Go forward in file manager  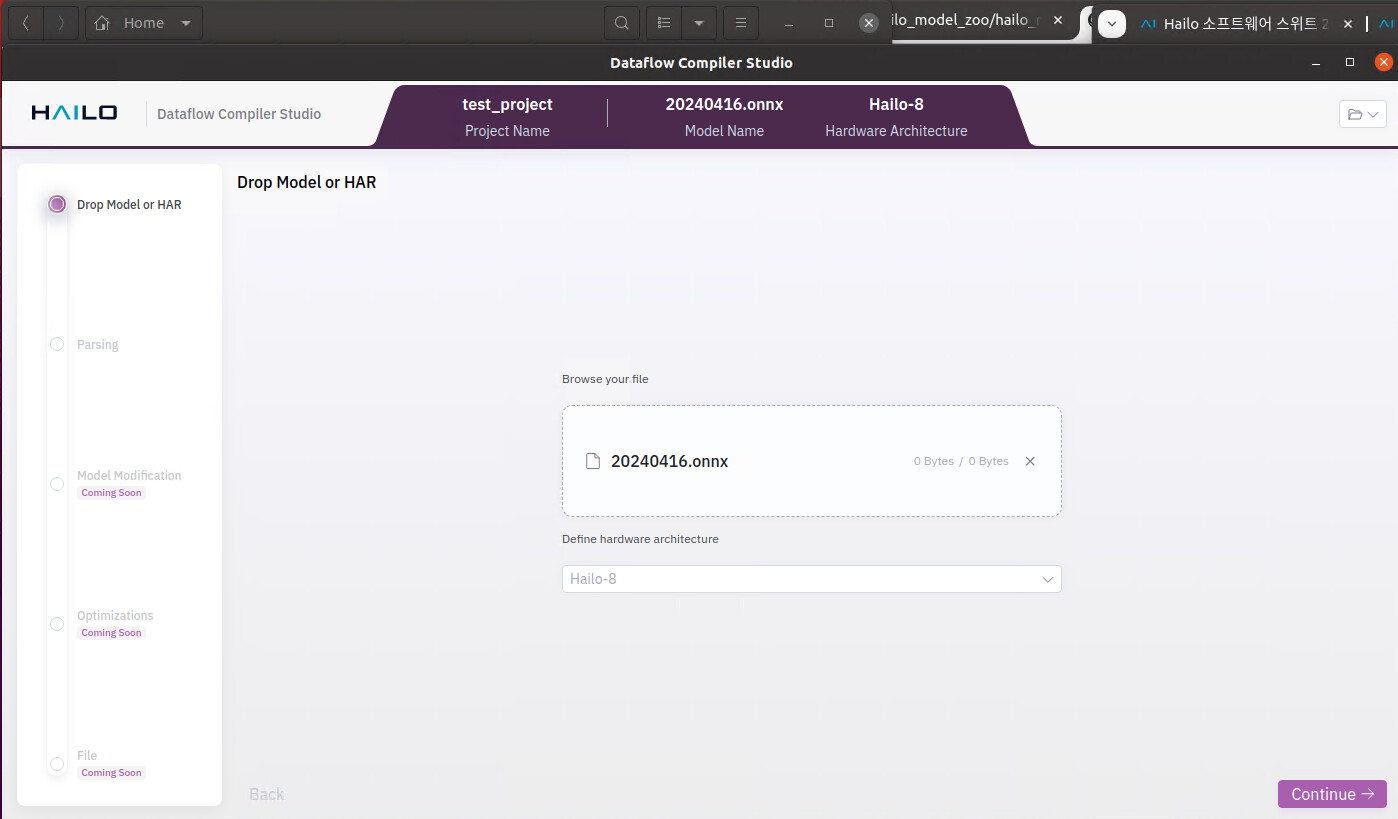click(x=61, y=23)
